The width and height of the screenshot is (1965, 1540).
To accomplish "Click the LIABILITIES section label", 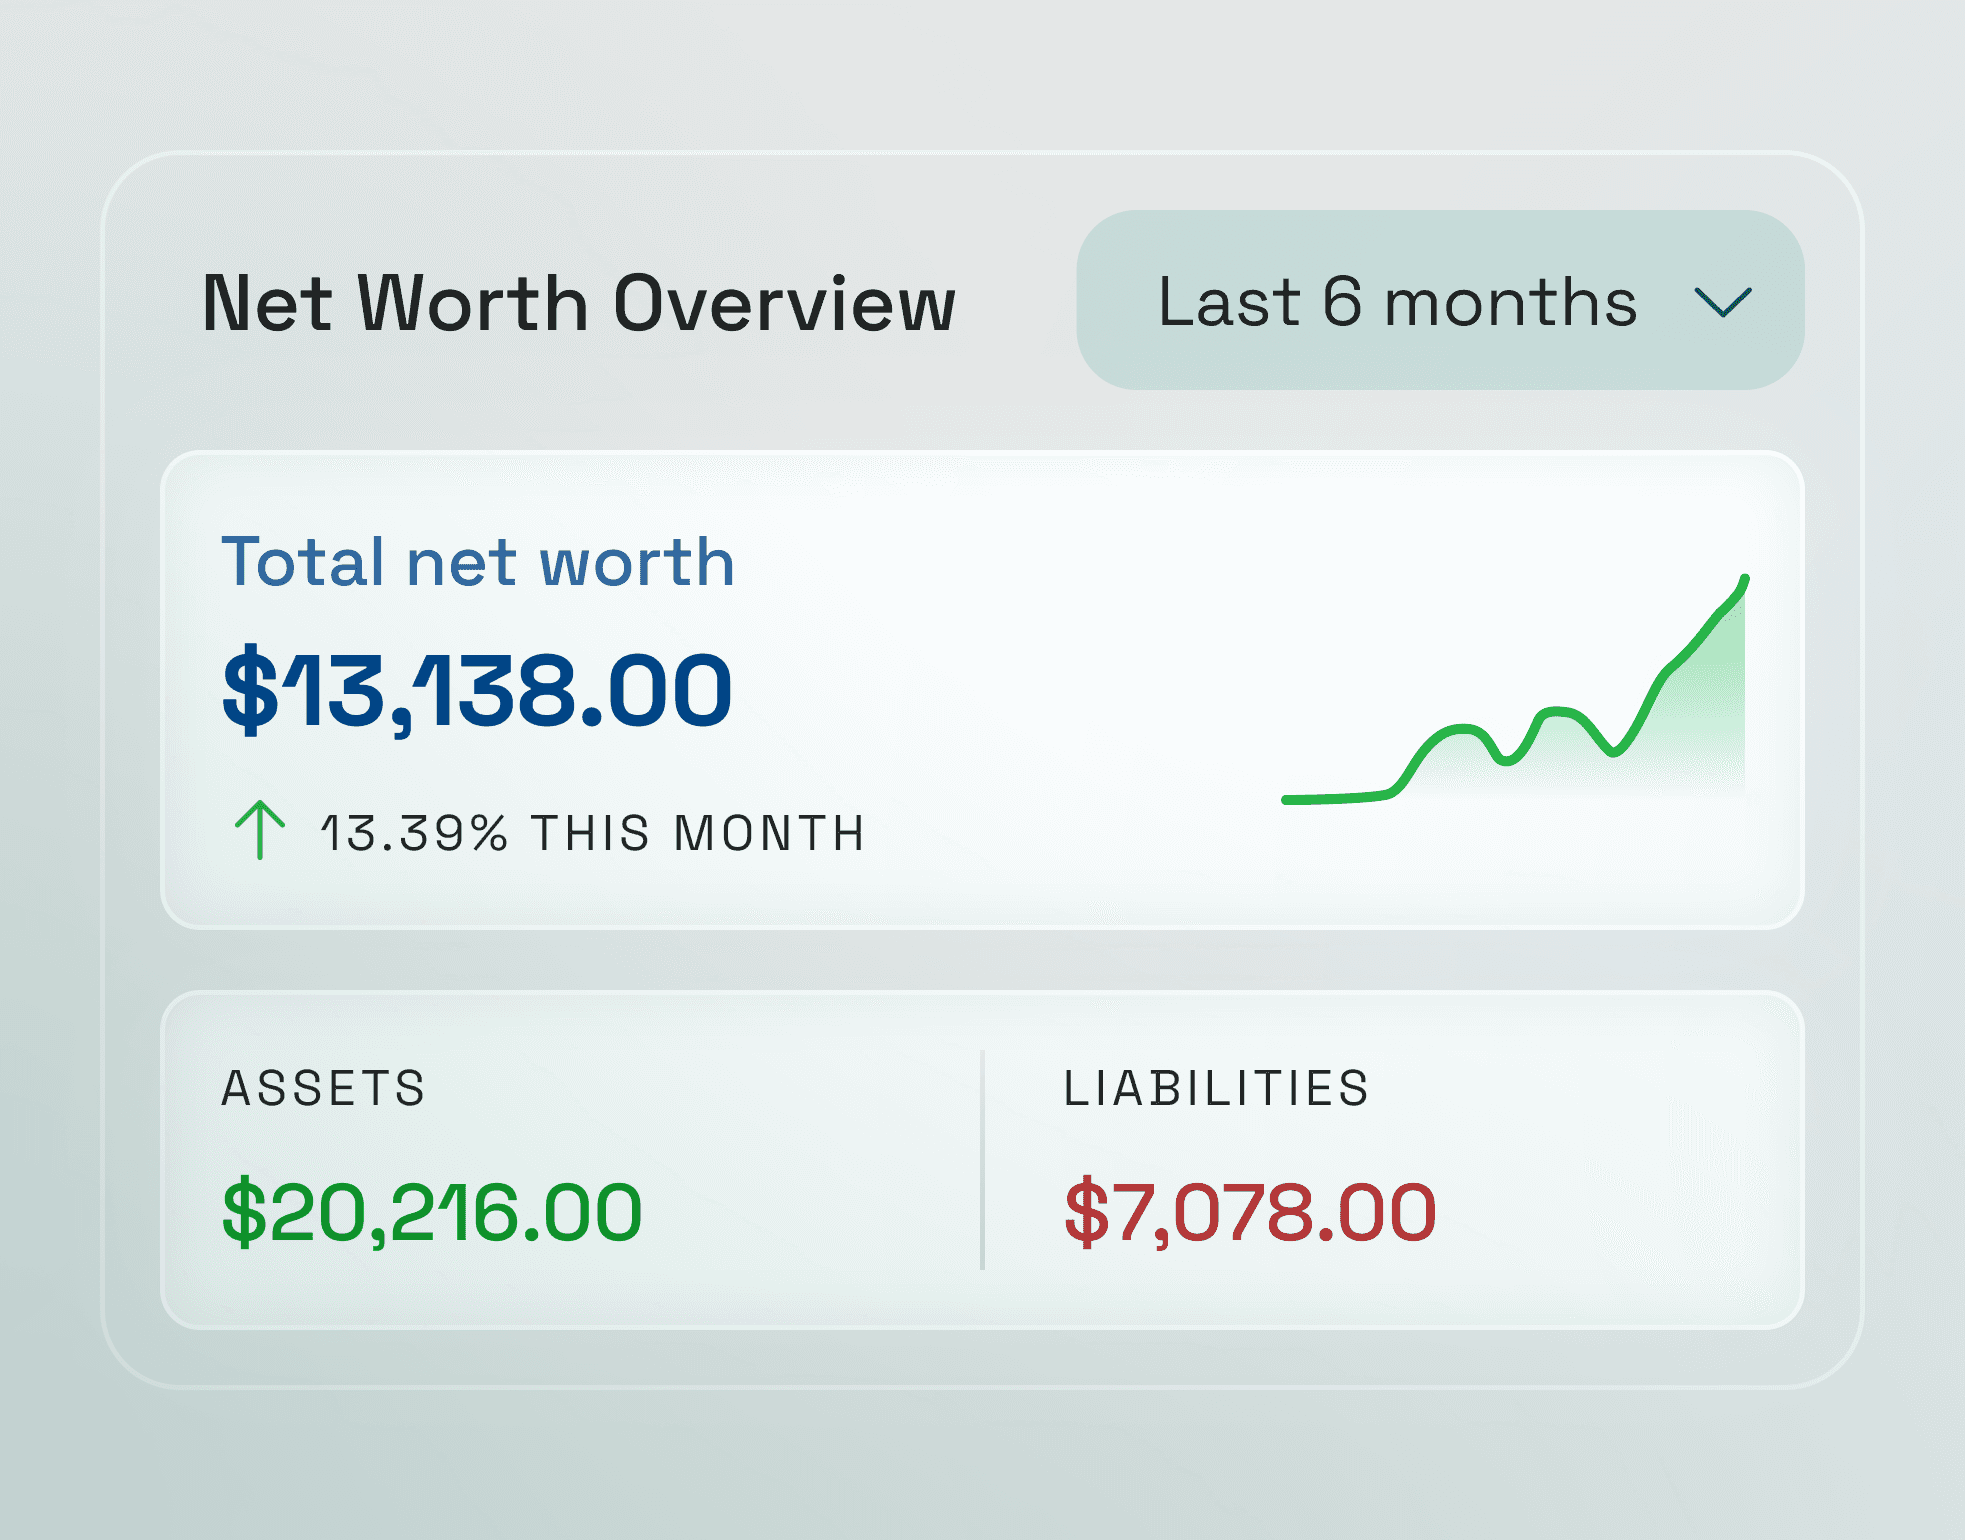I will [1218, 1089].
